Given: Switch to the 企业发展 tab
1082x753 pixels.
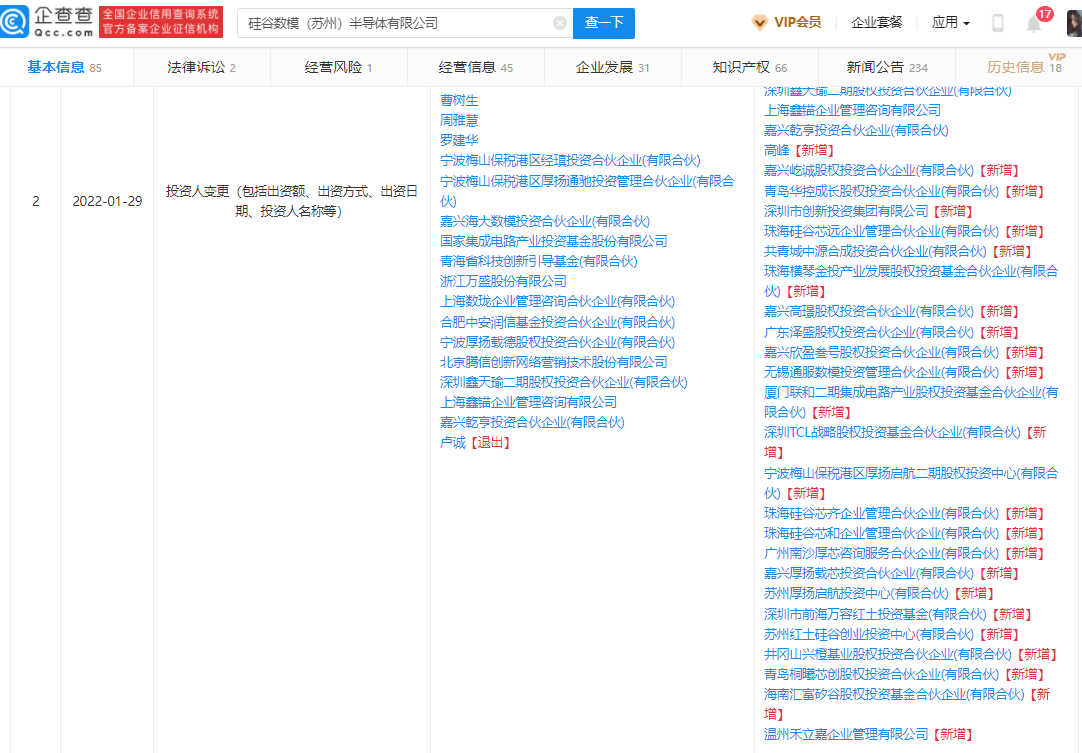Looking at the screenshot, I should click(612, 67).
